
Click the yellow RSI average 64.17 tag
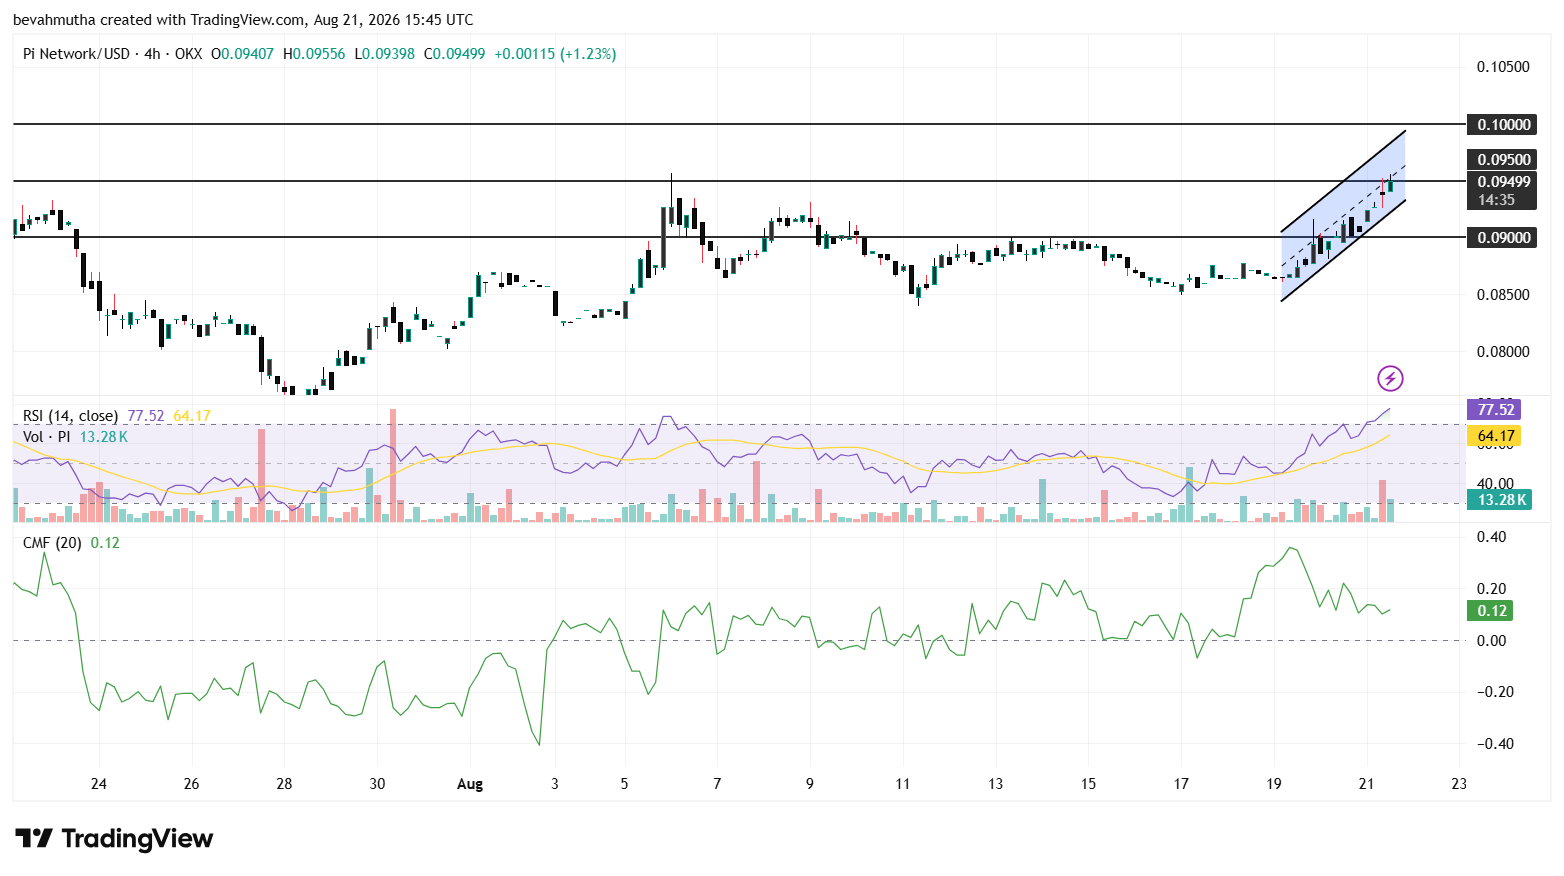click(1496, 436)
